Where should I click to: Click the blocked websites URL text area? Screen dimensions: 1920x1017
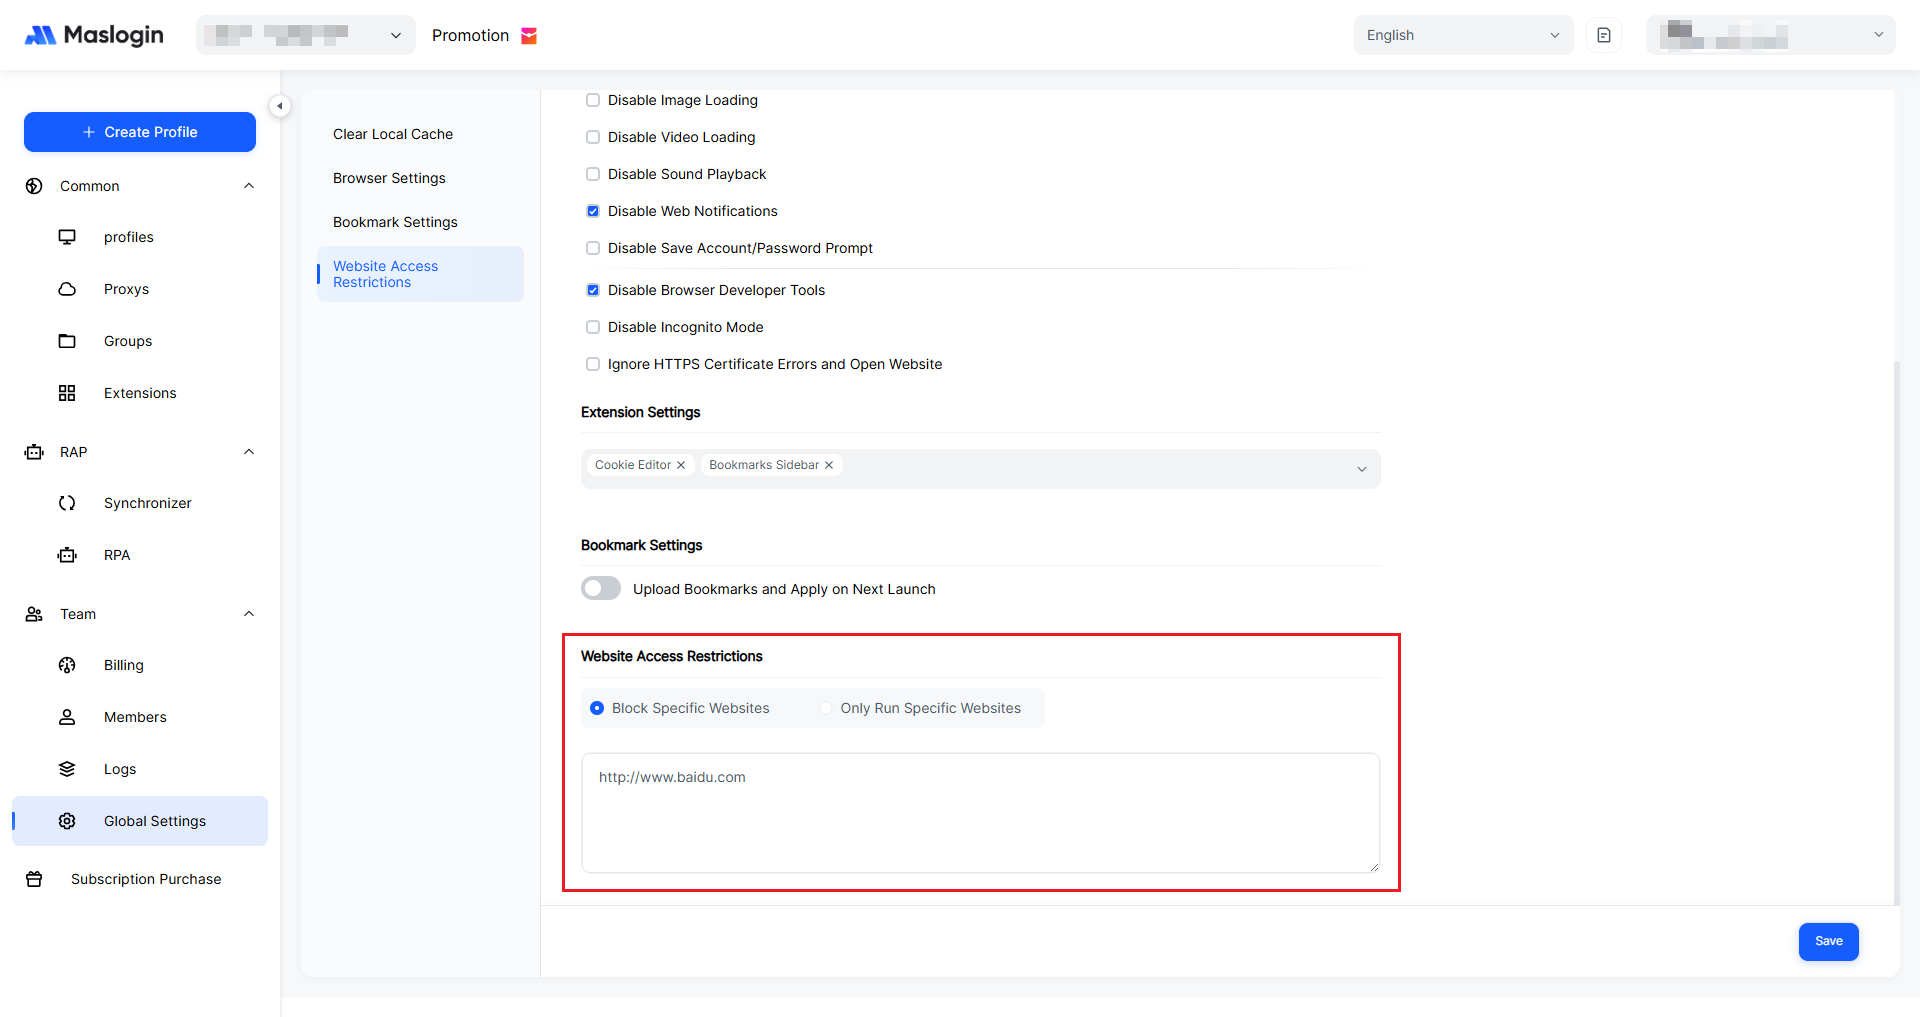980,812
